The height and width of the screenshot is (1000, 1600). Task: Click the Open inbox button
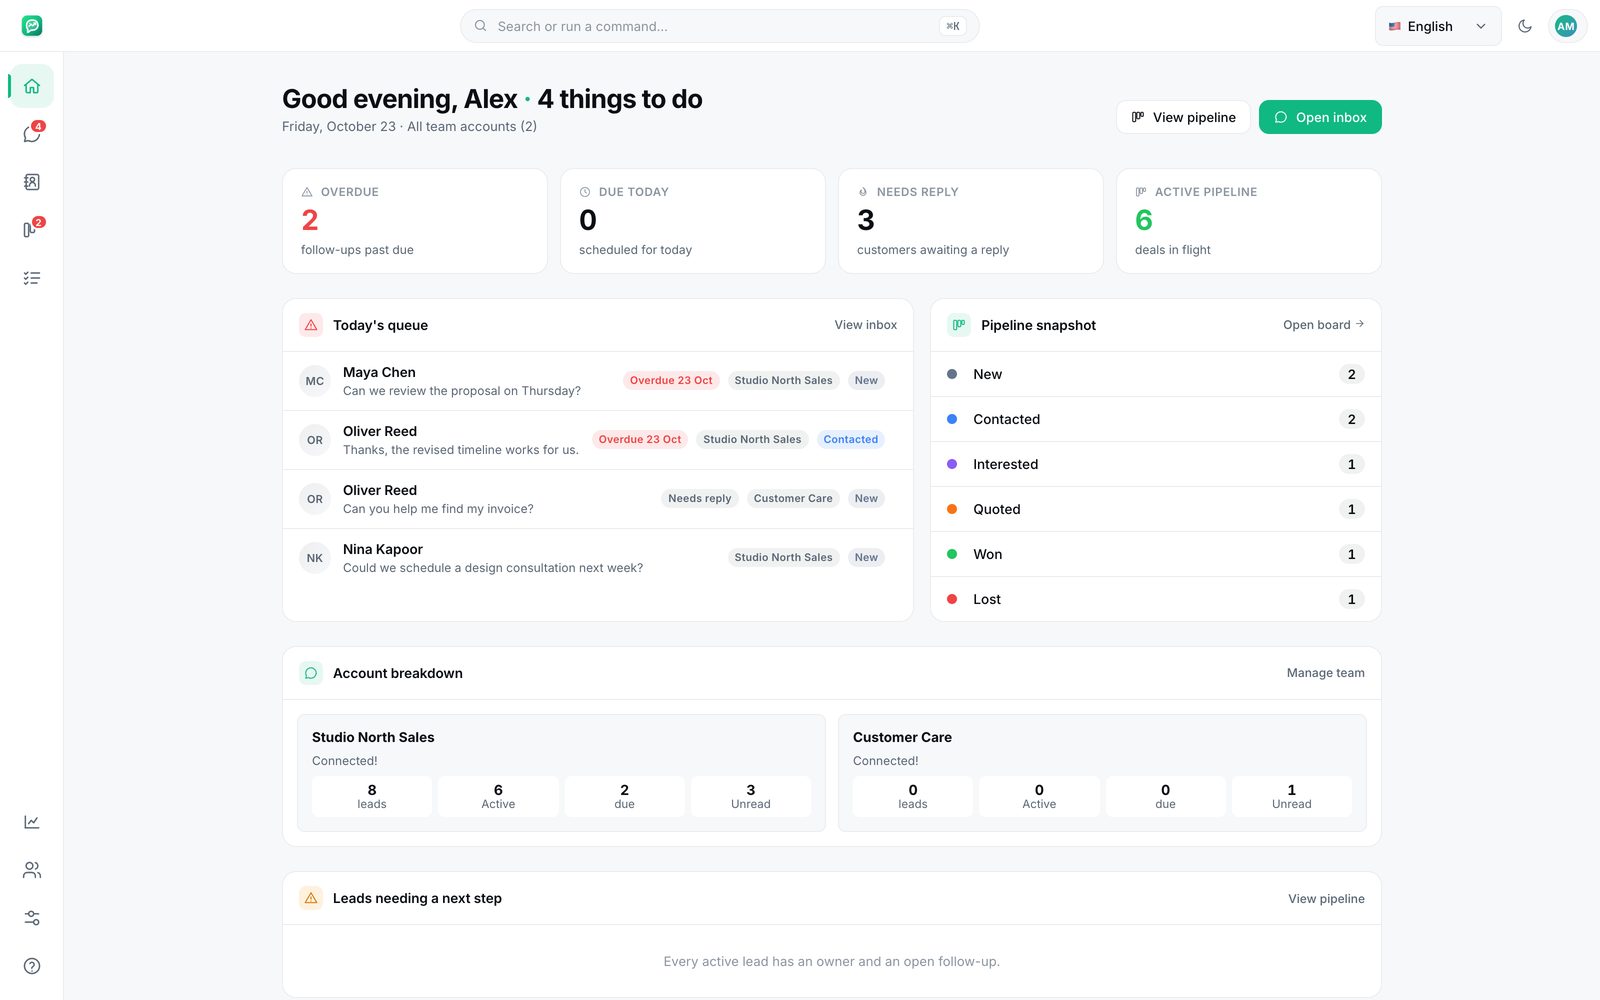[1320, 117]
